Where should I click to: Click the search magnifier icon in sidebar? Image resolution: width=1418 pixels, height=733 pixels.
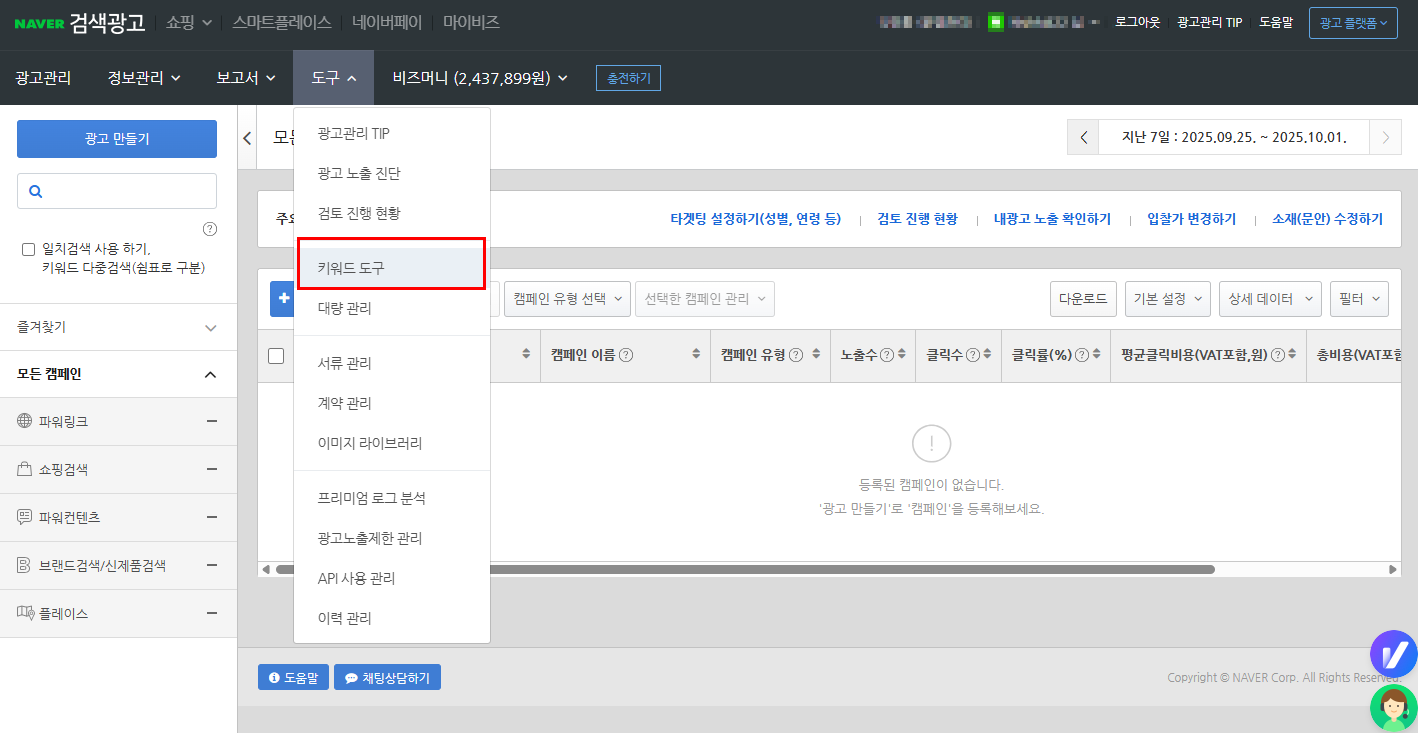[35, 191]
